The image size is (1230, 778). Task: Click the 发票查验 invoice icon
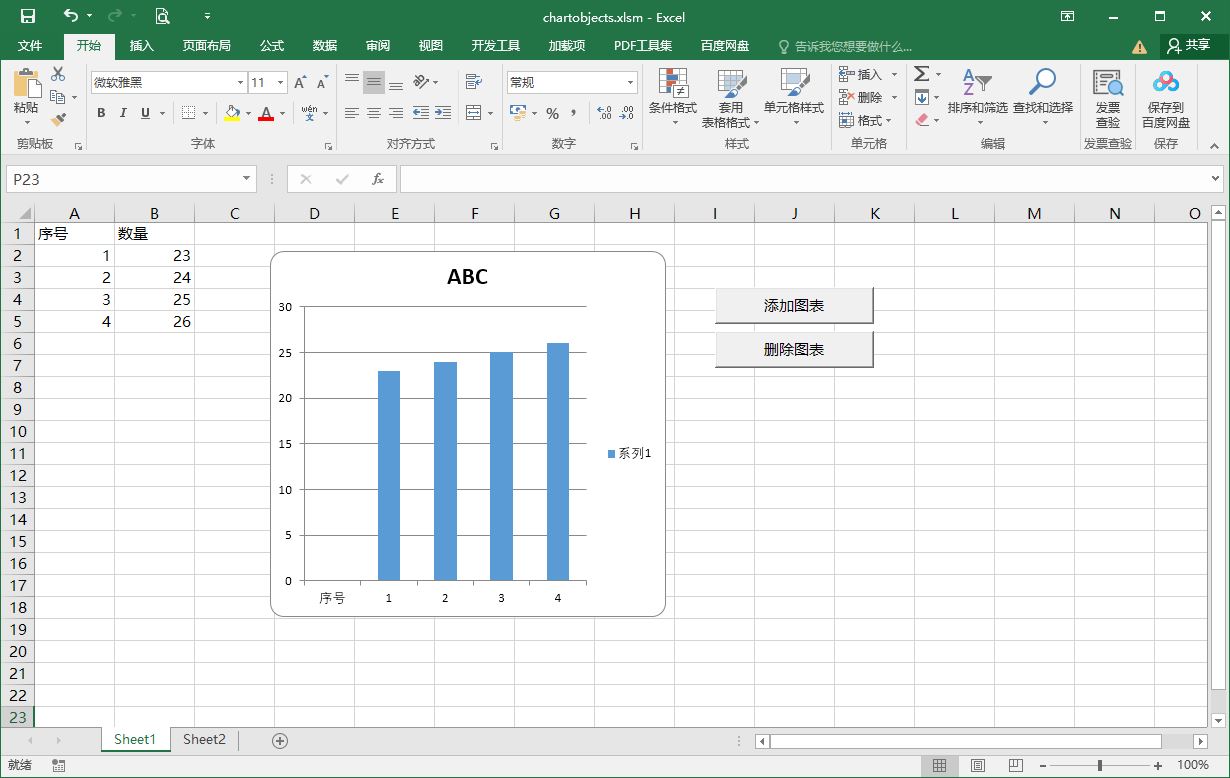(x=1107, y=83)
